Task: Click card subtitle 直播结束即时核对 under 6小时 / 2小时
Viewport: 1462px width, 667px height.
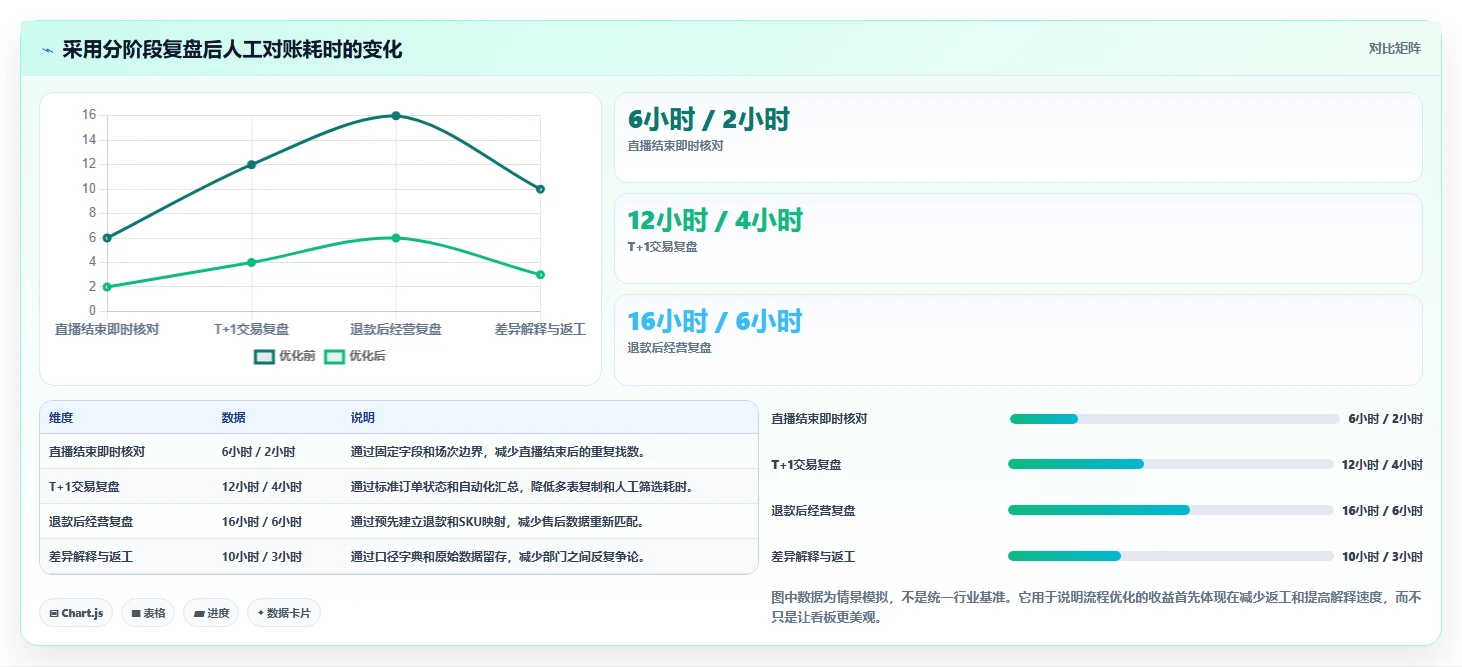Action: (x=675, y=146)
